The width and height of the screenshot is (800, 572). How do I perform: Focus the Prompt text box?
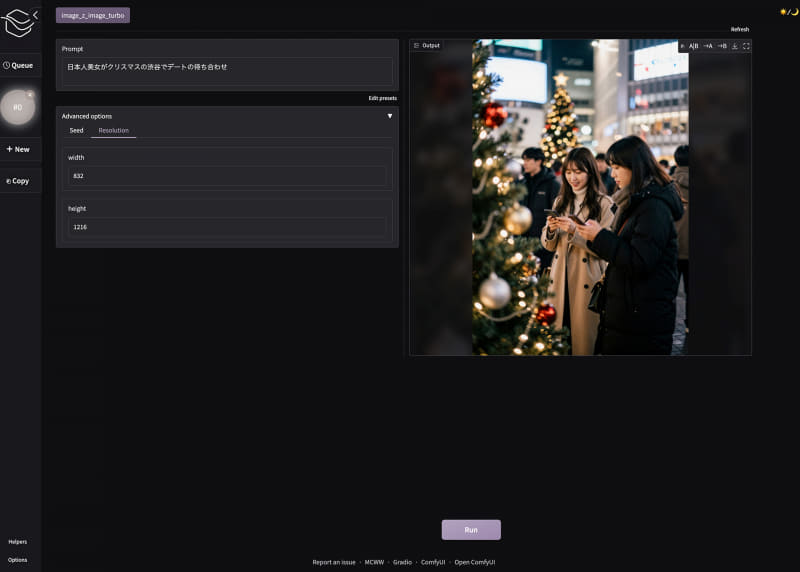click(x=227, y=70)
